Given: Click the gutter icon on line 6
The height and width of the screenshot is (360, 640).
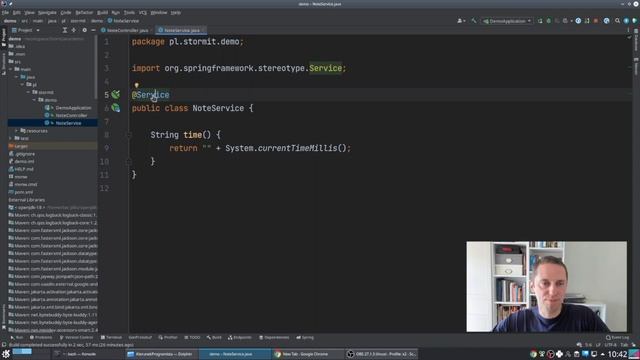Looking at the screenshot, I should (x=116, y=108).
